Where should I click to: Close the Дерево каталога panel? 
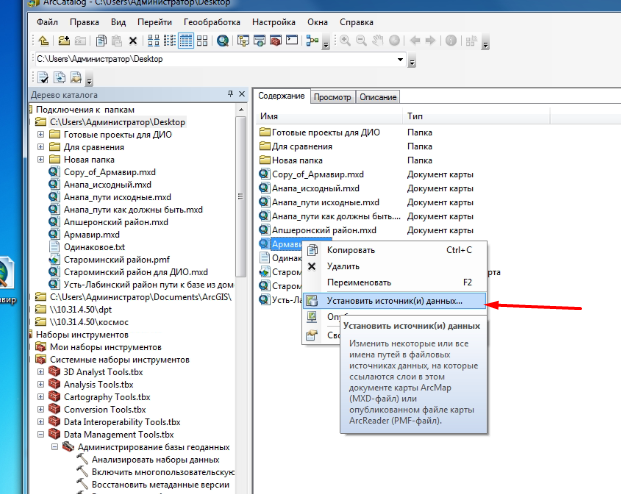tap(242, 94)
